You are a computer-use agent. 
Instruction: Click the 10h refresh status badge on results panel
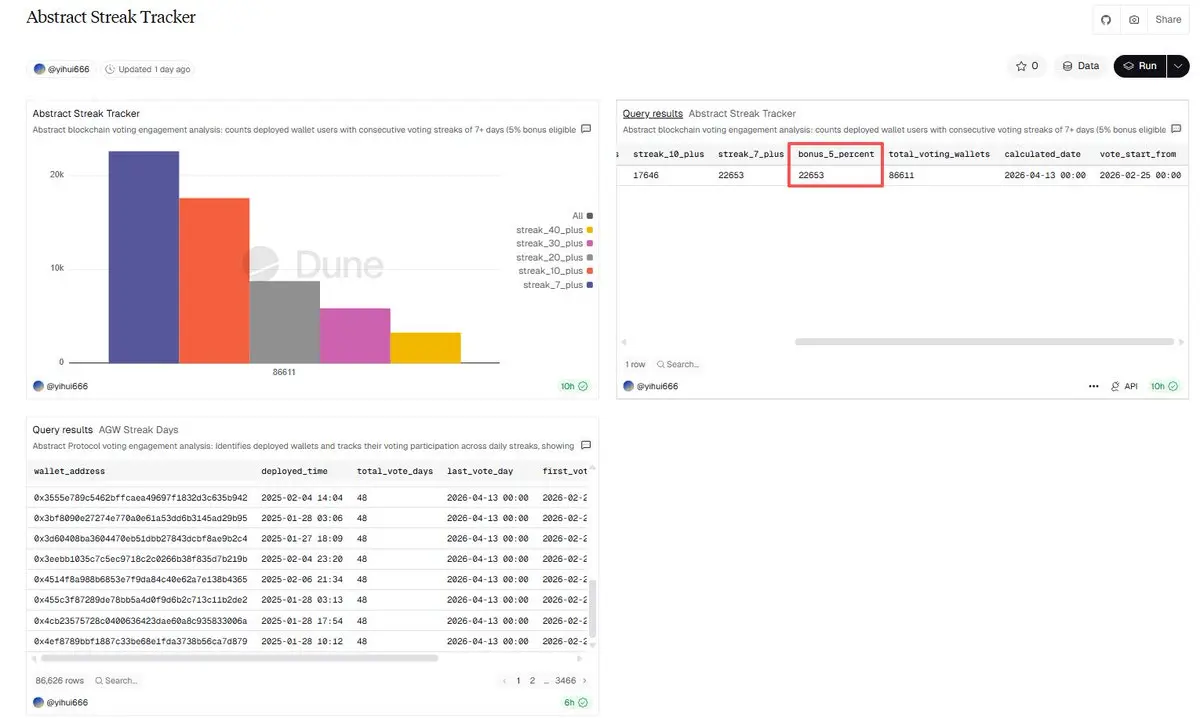tap(1163, 386)
